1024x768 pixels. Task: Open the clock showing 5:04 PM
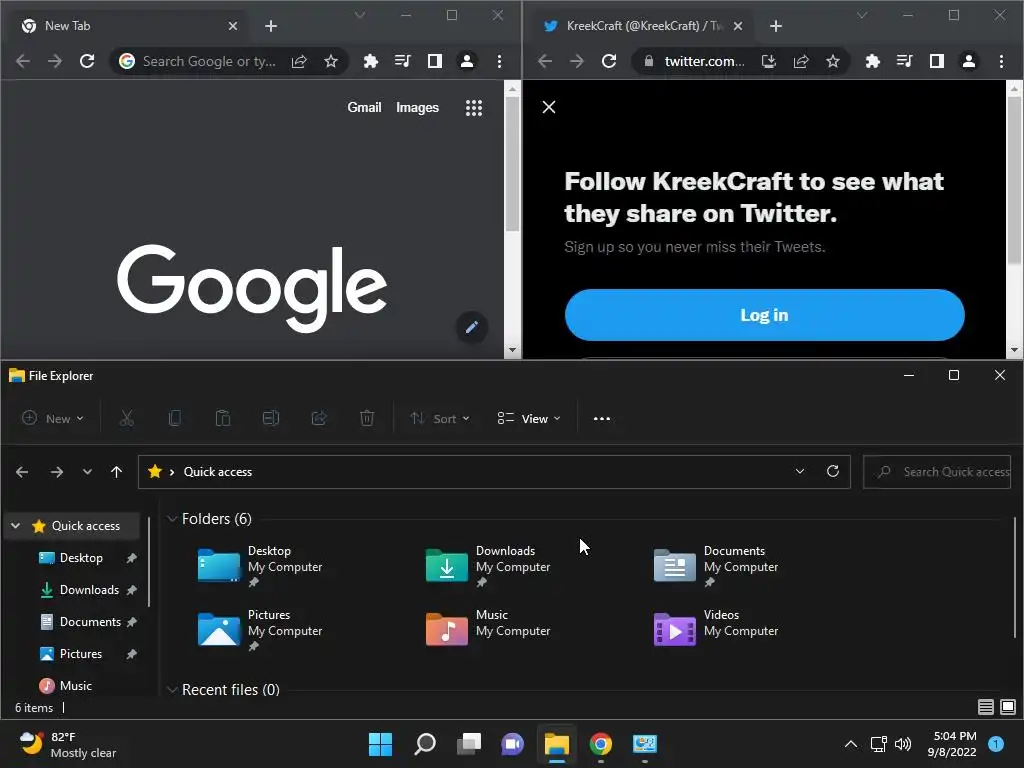tap(952, 744)
